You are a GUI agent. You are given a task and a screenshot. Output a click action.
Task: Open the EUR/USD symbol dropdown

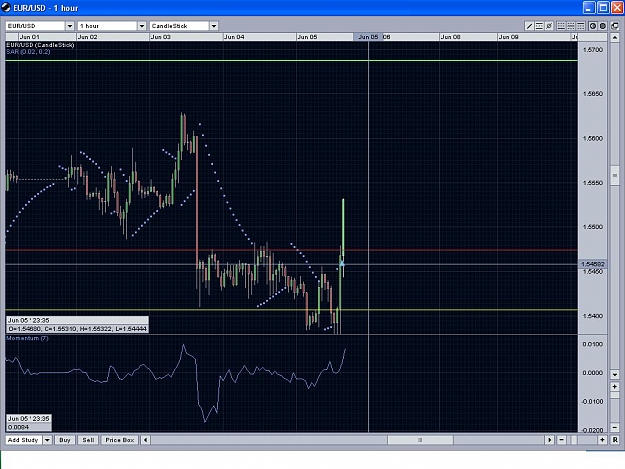tap(70, 26)
